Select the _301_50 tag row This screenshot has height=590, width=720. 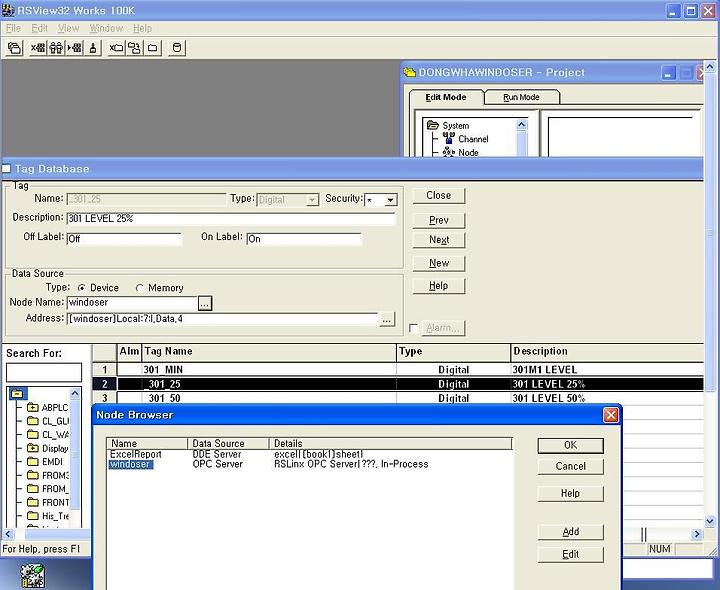pyautogui.click(x=398, y=398)
